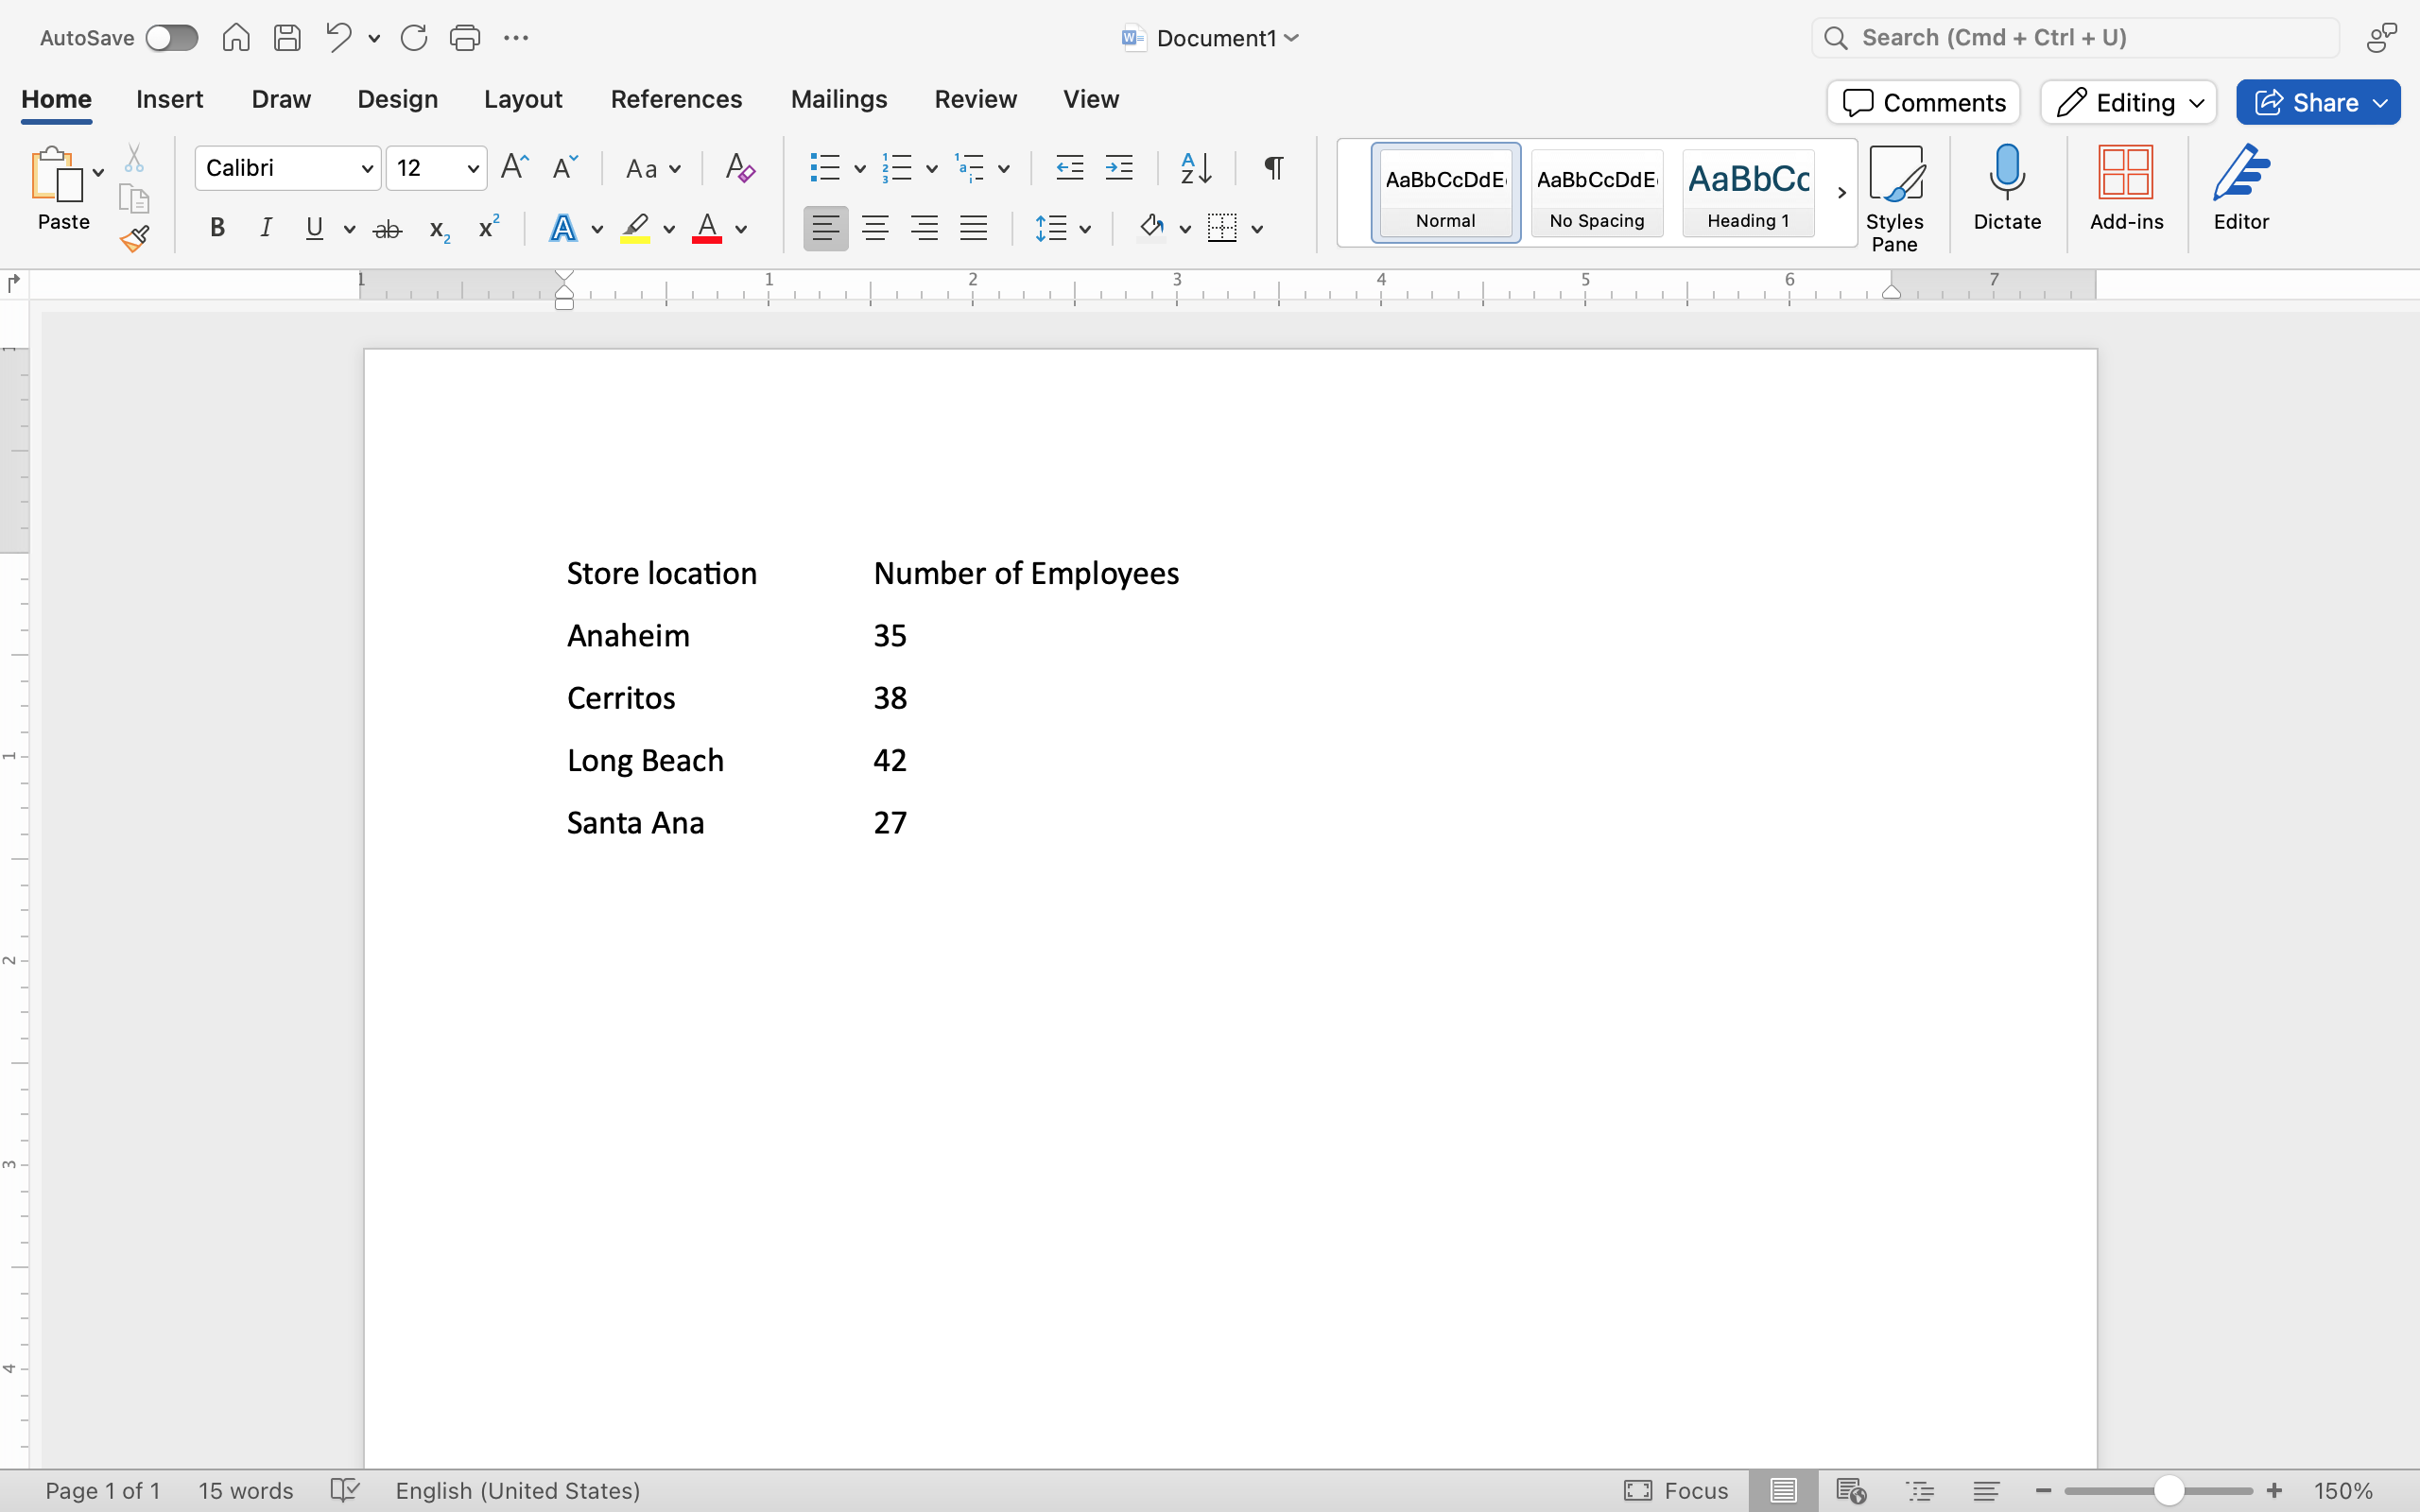Toggle Underline formatting
Image resolution: width=2420 pixels, height=1512 pixels.
314,228
